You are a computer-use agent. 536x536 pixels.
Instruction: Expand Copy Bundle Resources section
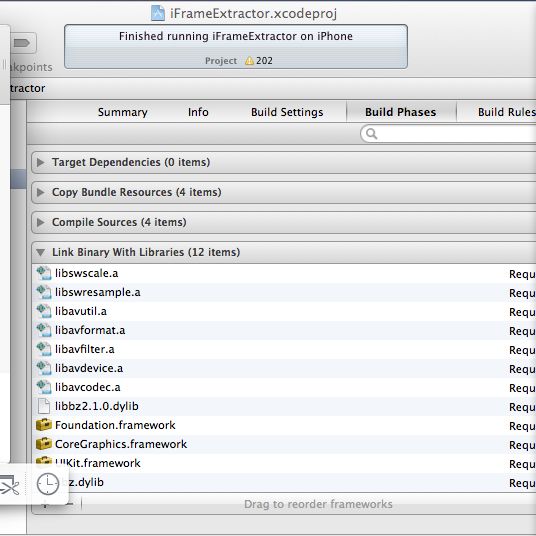click(x=41, y=192)
